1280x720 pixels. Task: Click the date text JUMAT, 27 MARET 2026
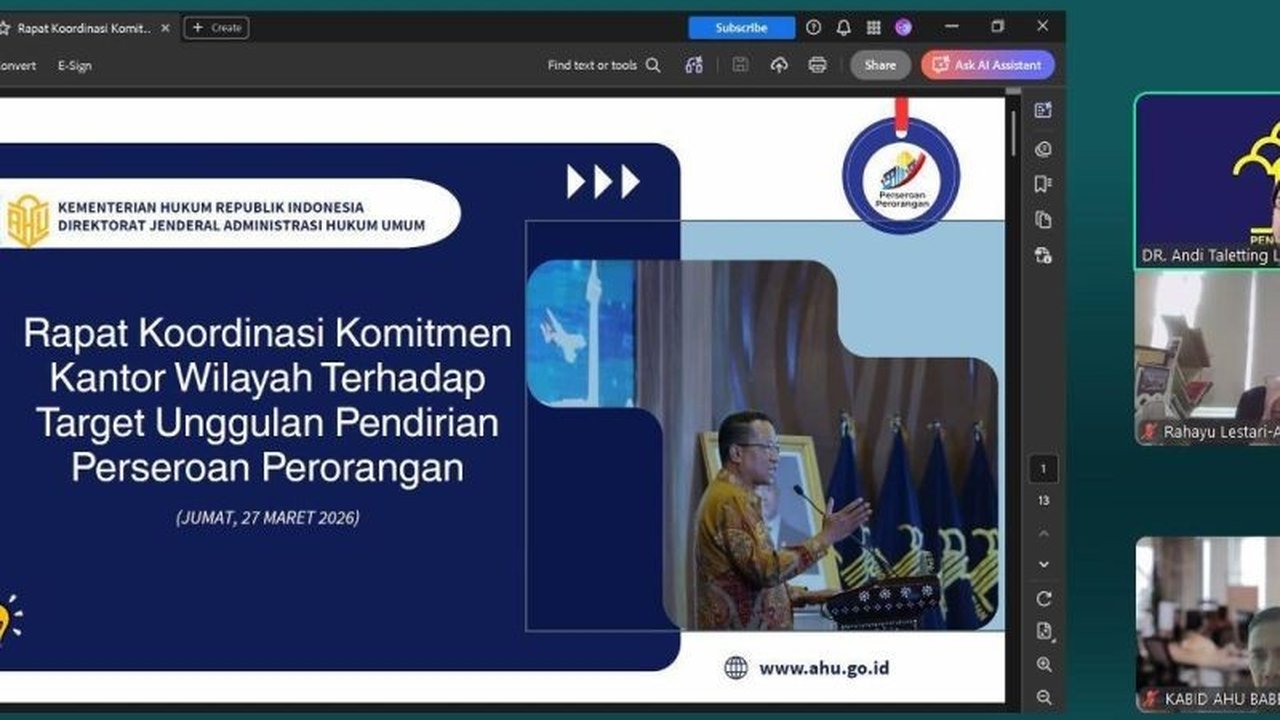pyautogui.click(x=268, y=518)
